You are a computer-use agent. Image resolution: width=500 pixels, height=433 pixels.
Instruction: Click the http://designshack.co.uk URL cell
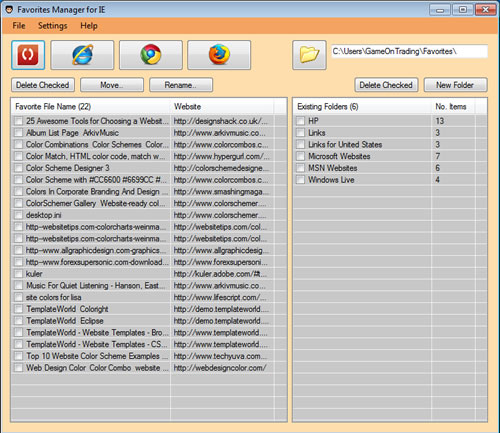[x=221, y=121]
